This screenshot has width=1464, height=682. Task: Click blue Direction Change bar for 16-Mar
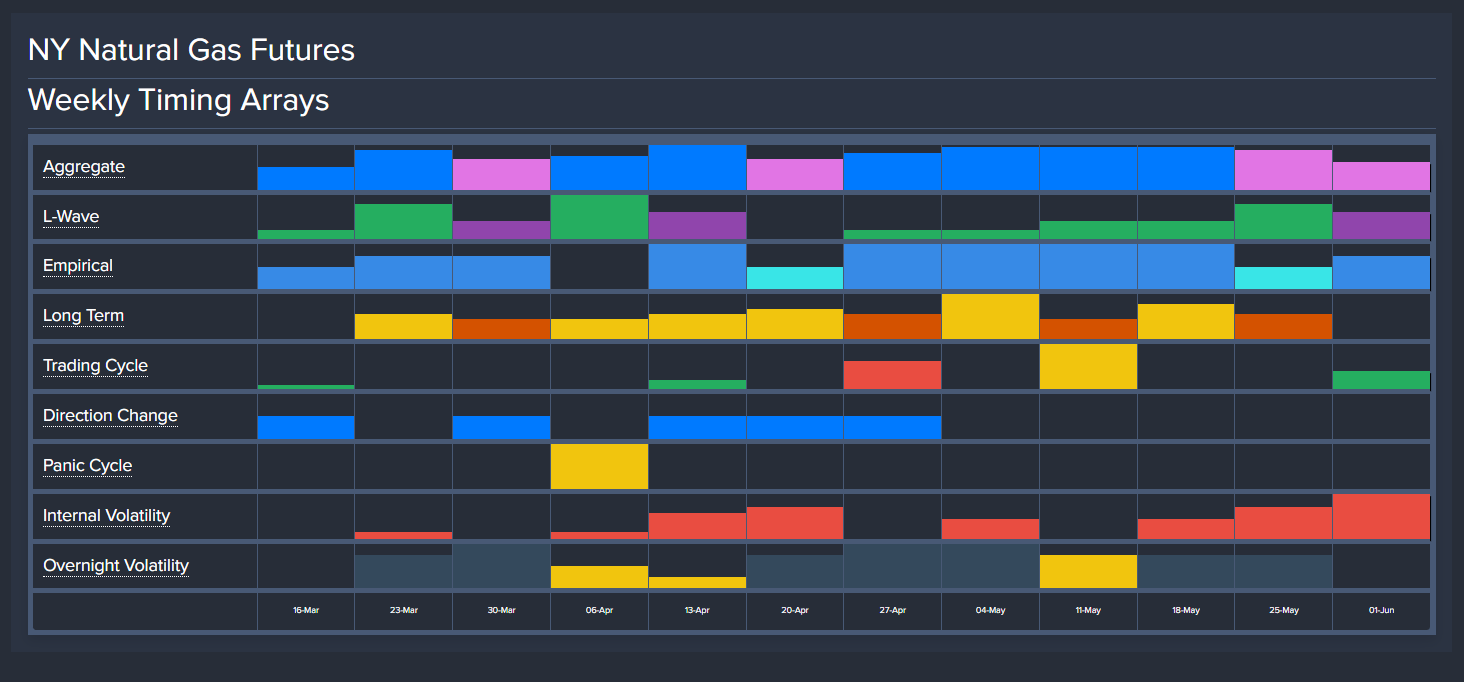pyautogui.click(x=306, y=427)
